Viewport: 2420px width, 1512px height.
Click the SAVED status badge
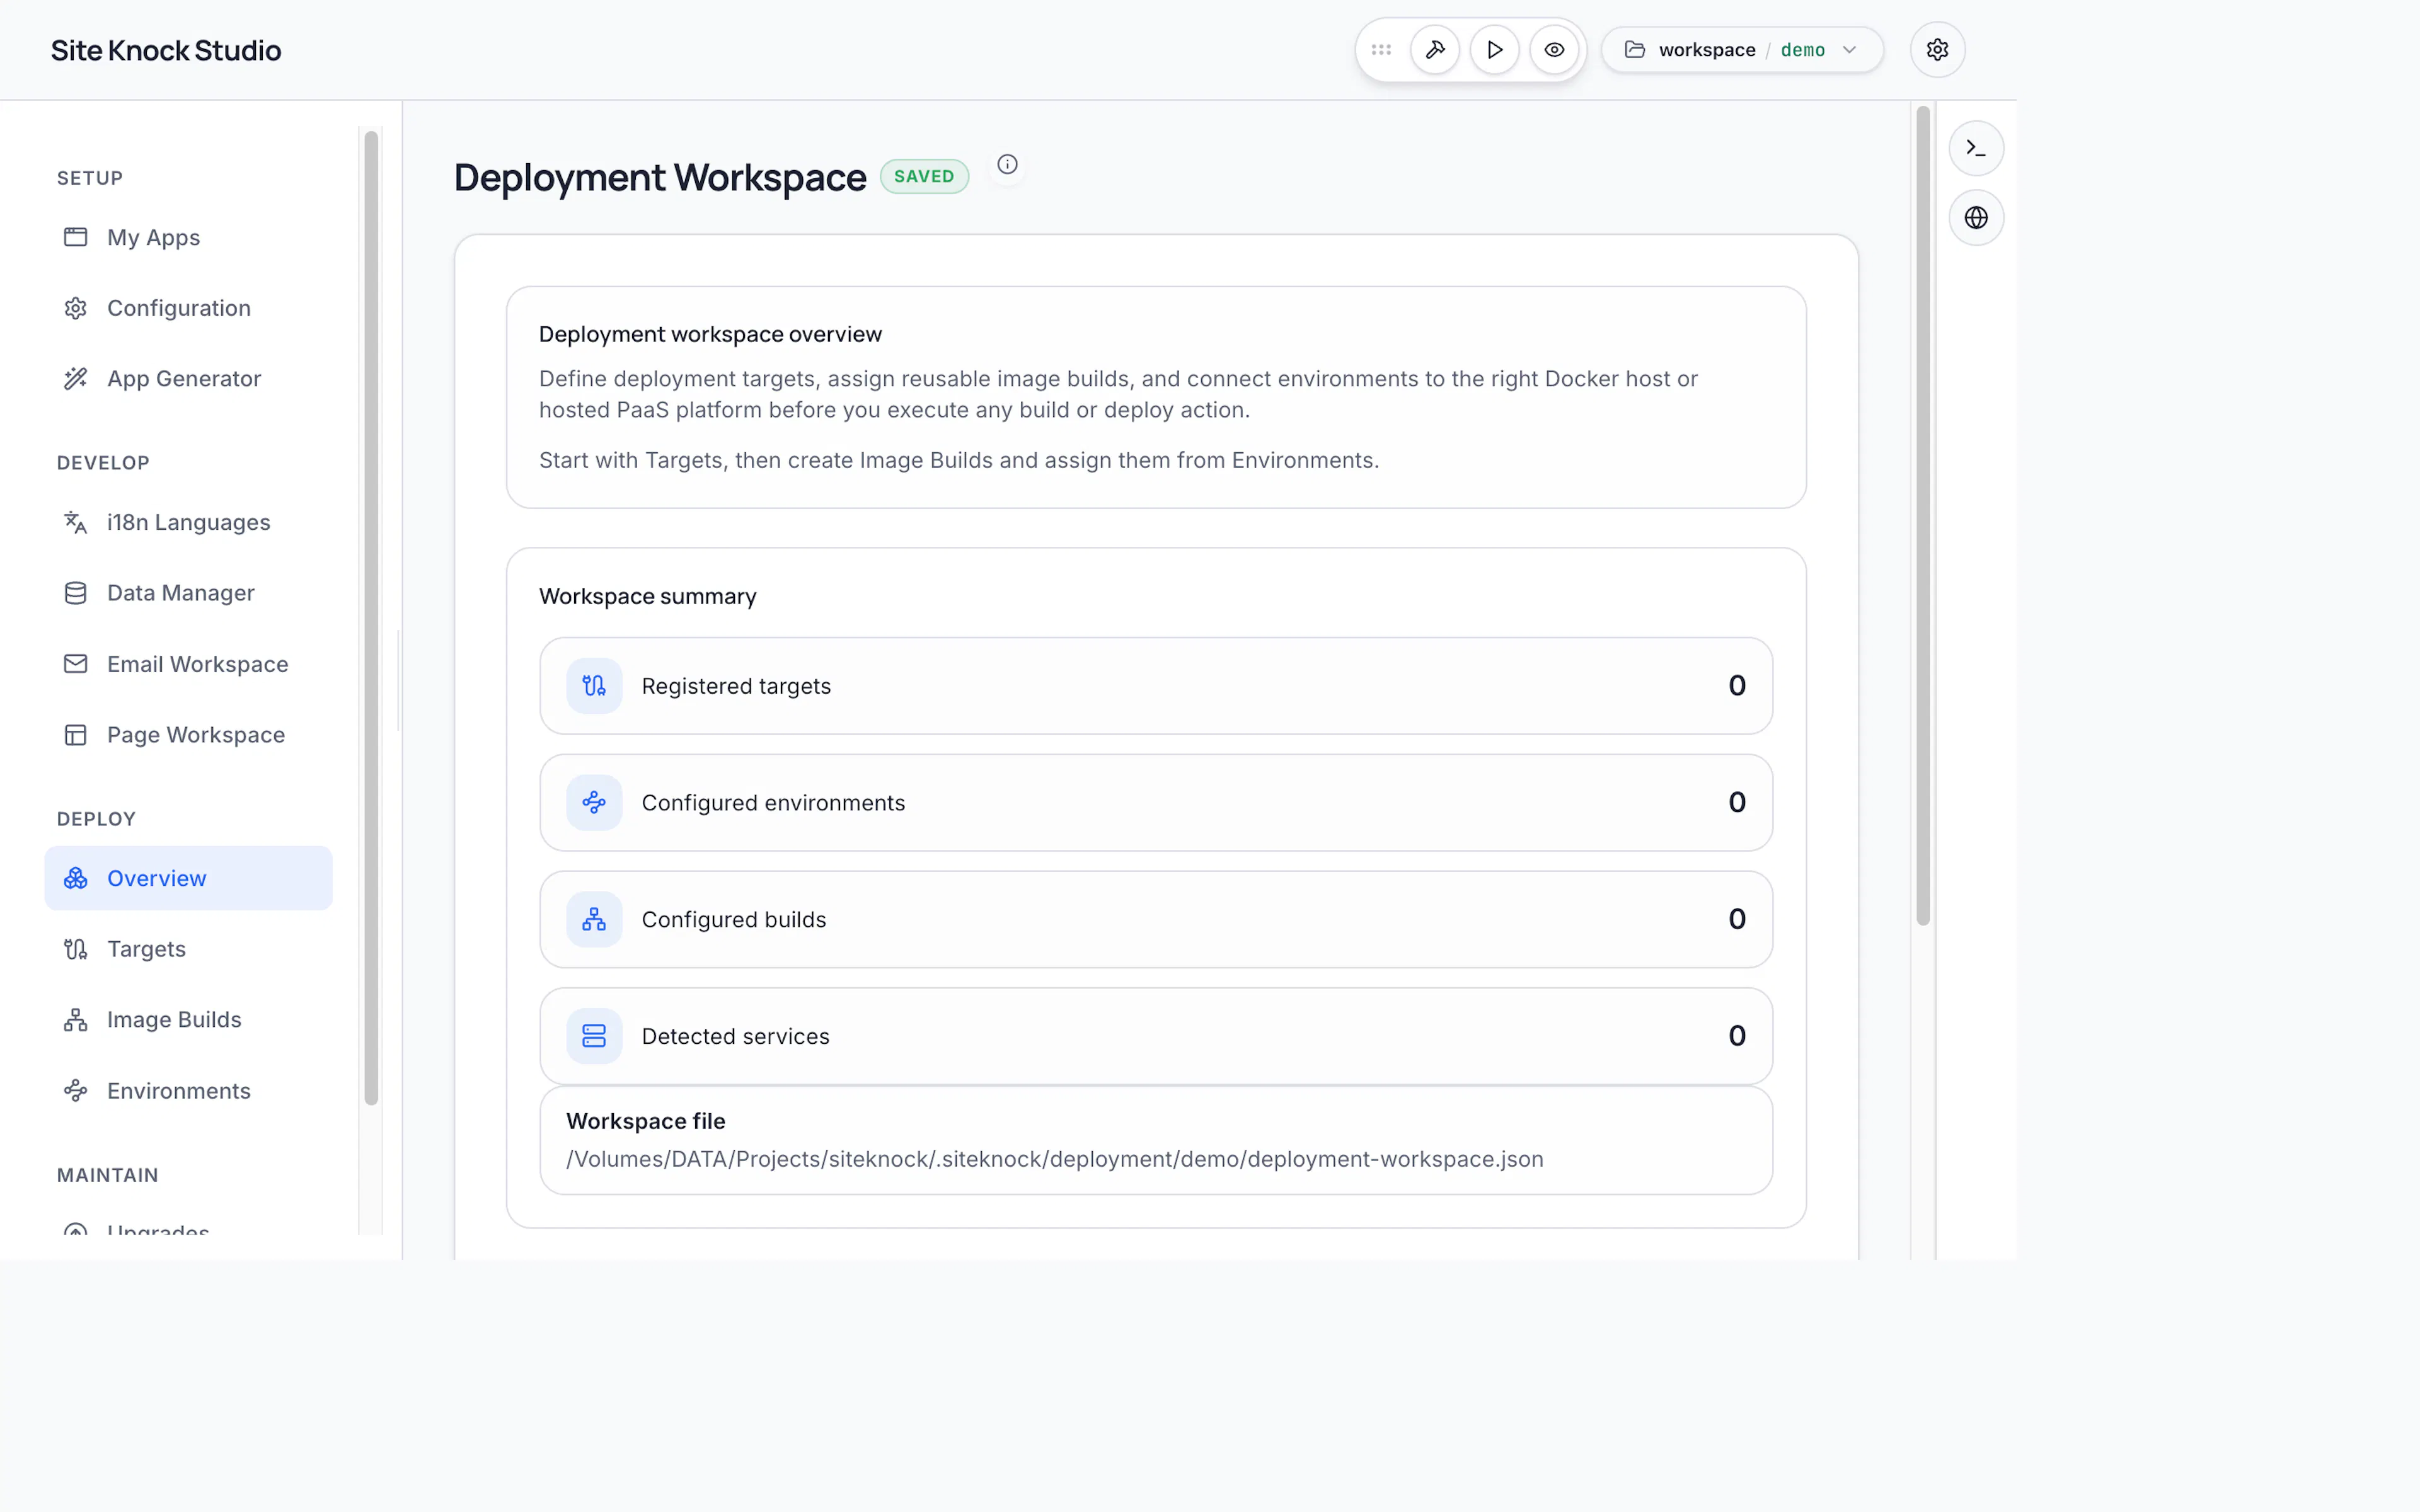tap(924, 177)
